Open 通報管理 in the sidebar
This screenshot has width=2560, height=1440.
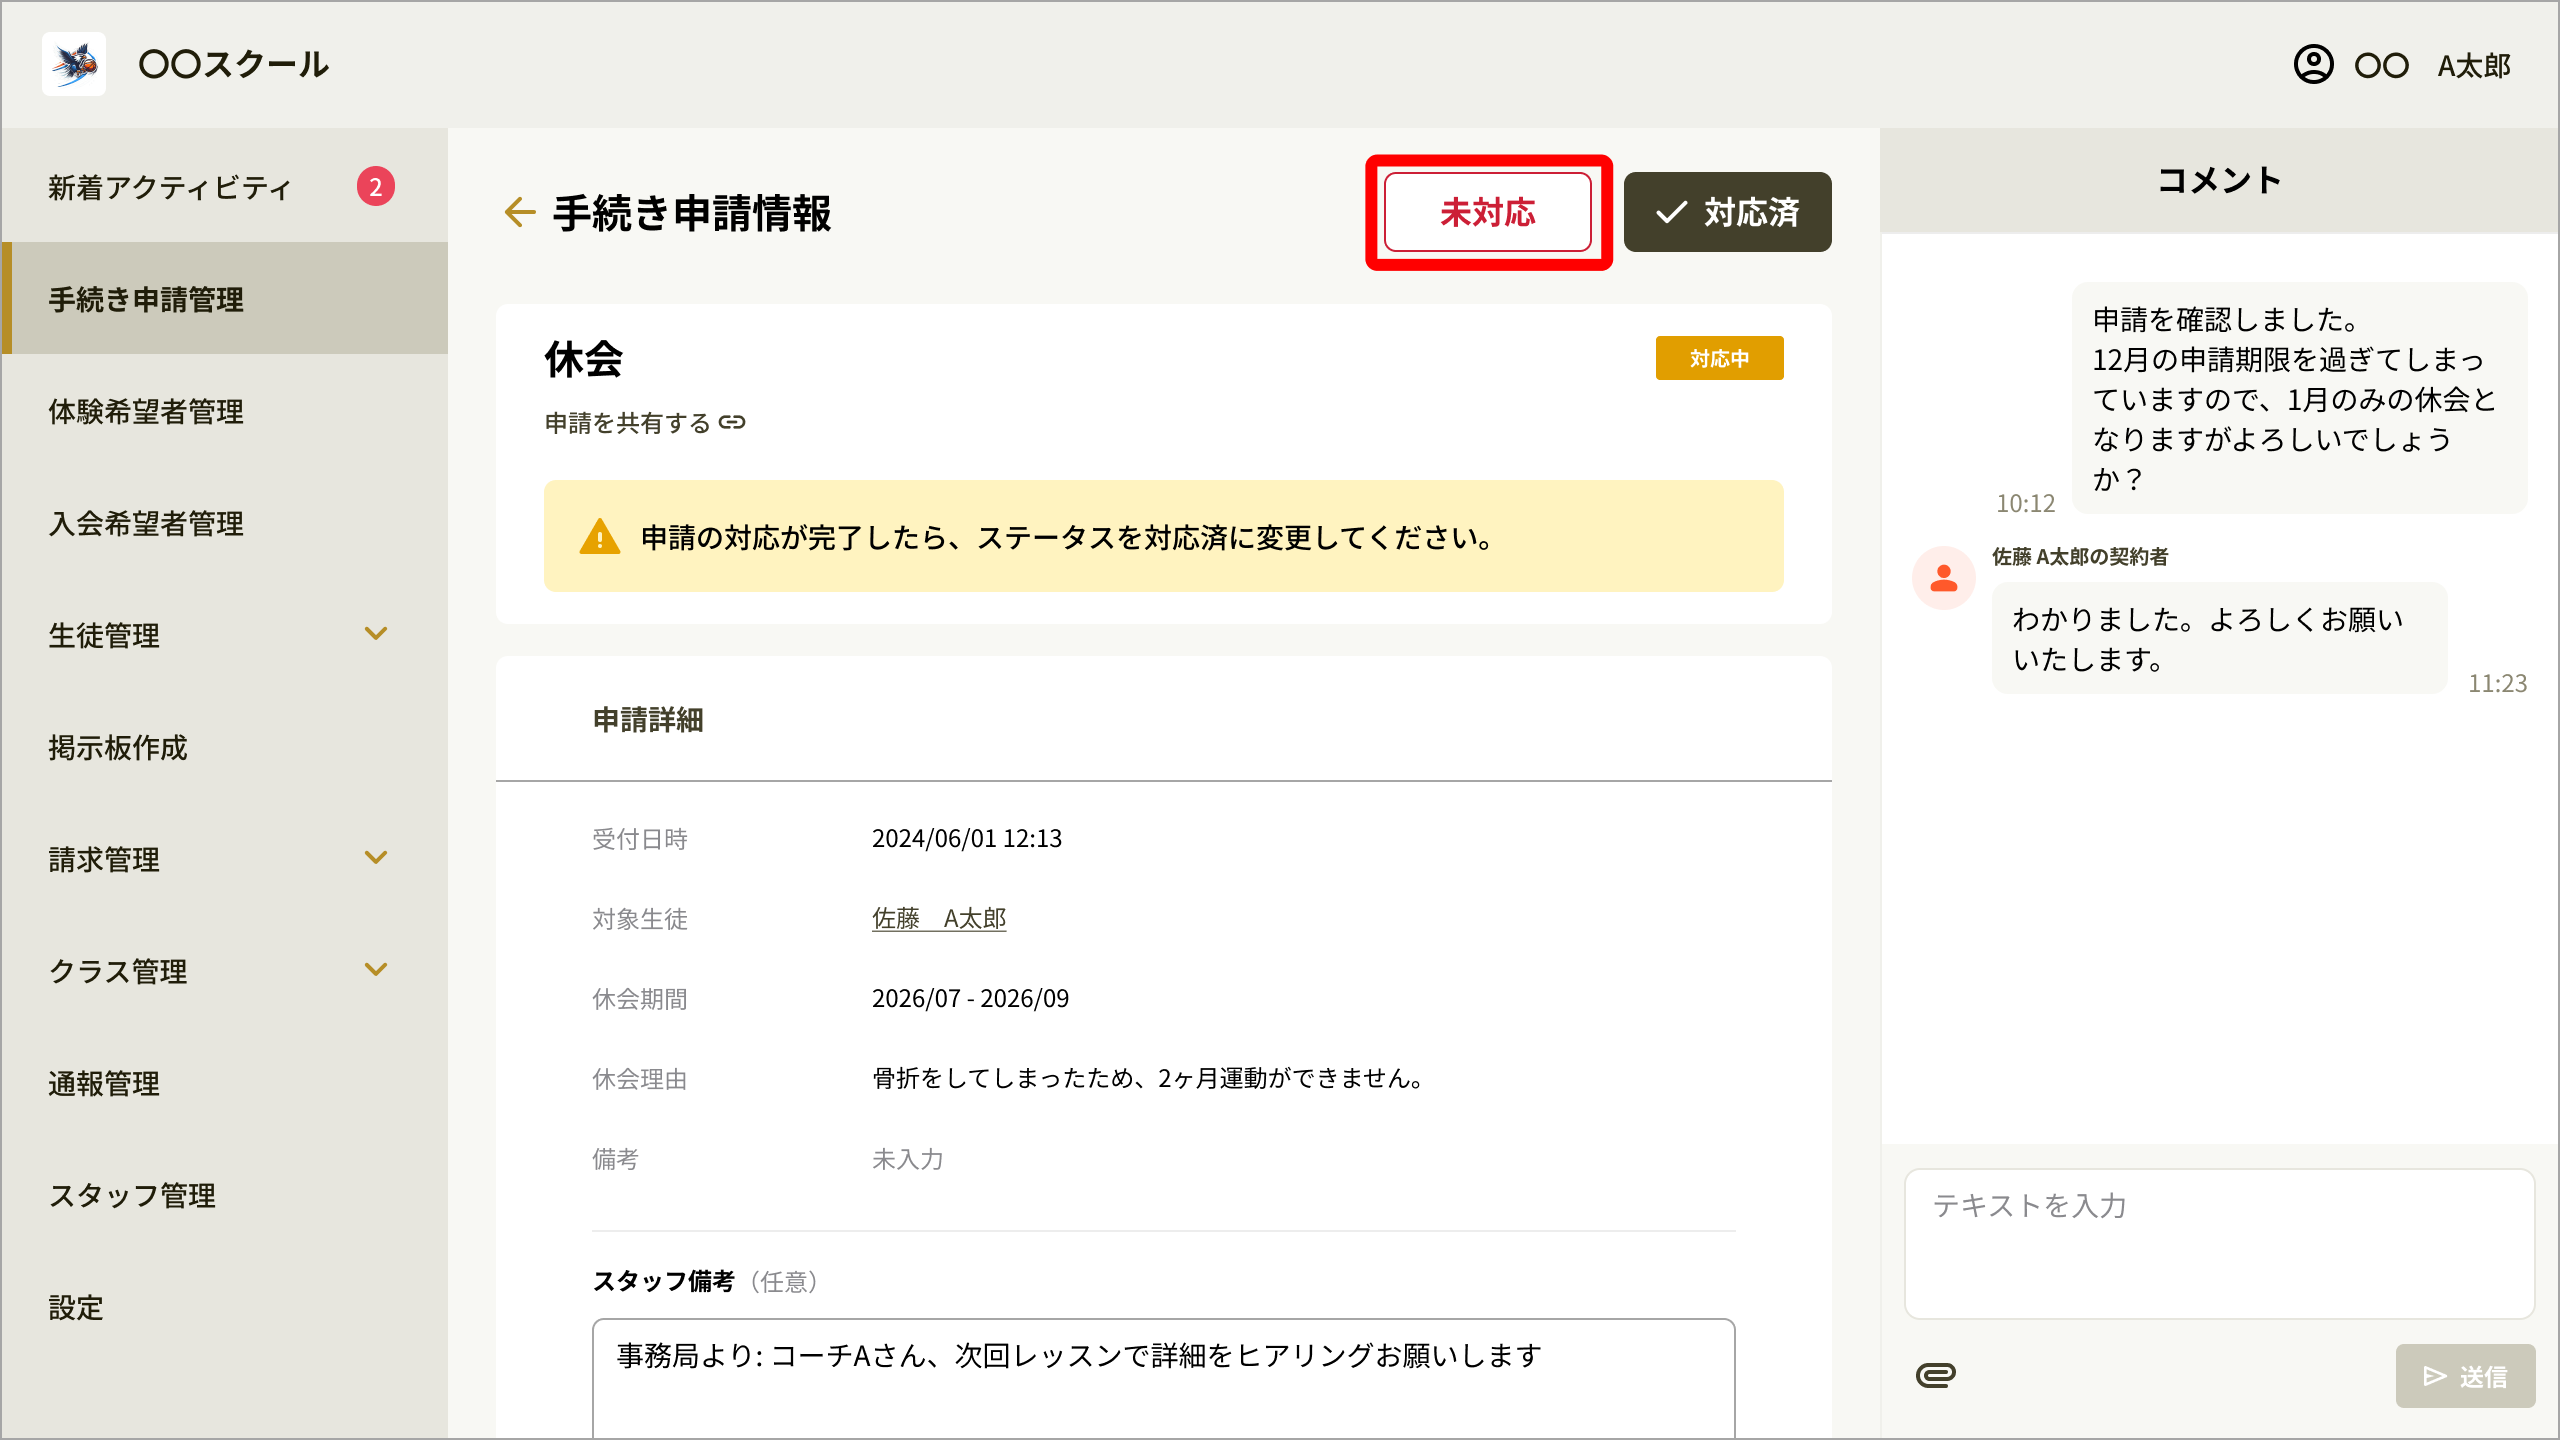[224, 1083]
